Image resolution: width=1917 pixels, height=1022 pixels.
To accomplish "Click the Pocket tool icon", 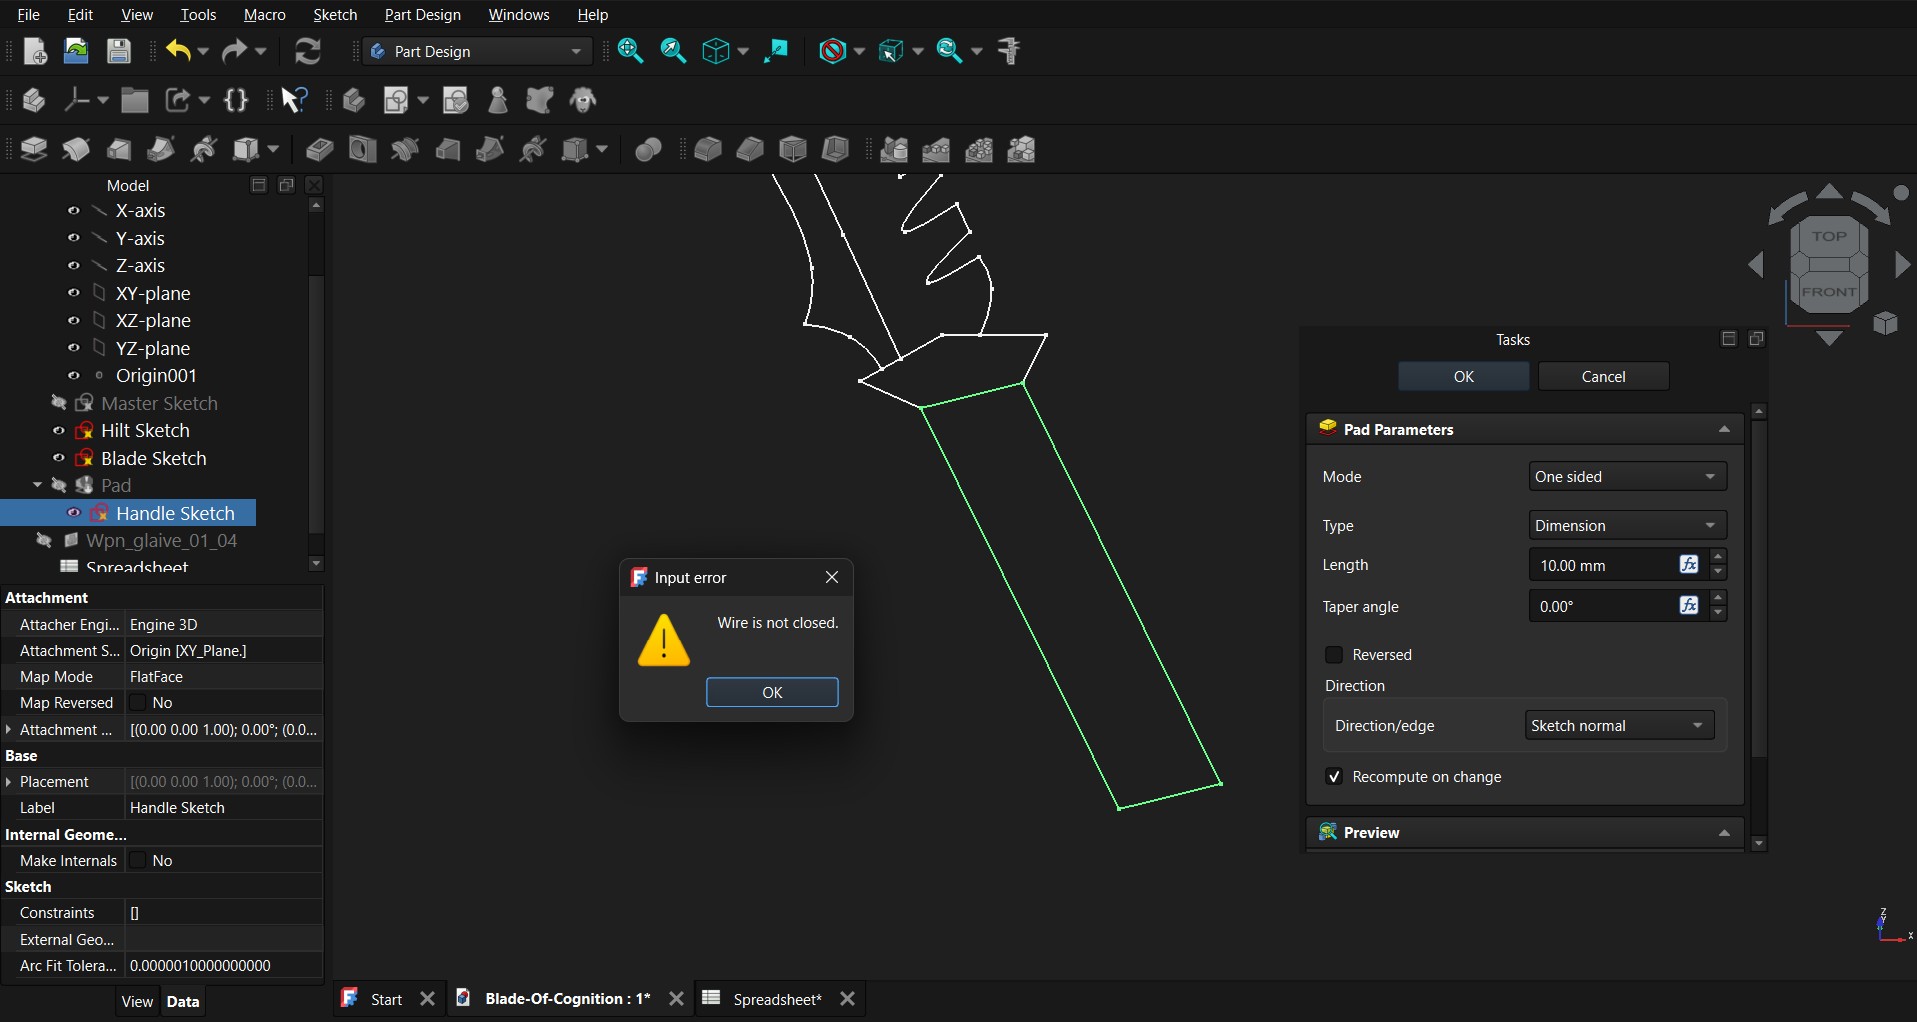I will [319, 150].
